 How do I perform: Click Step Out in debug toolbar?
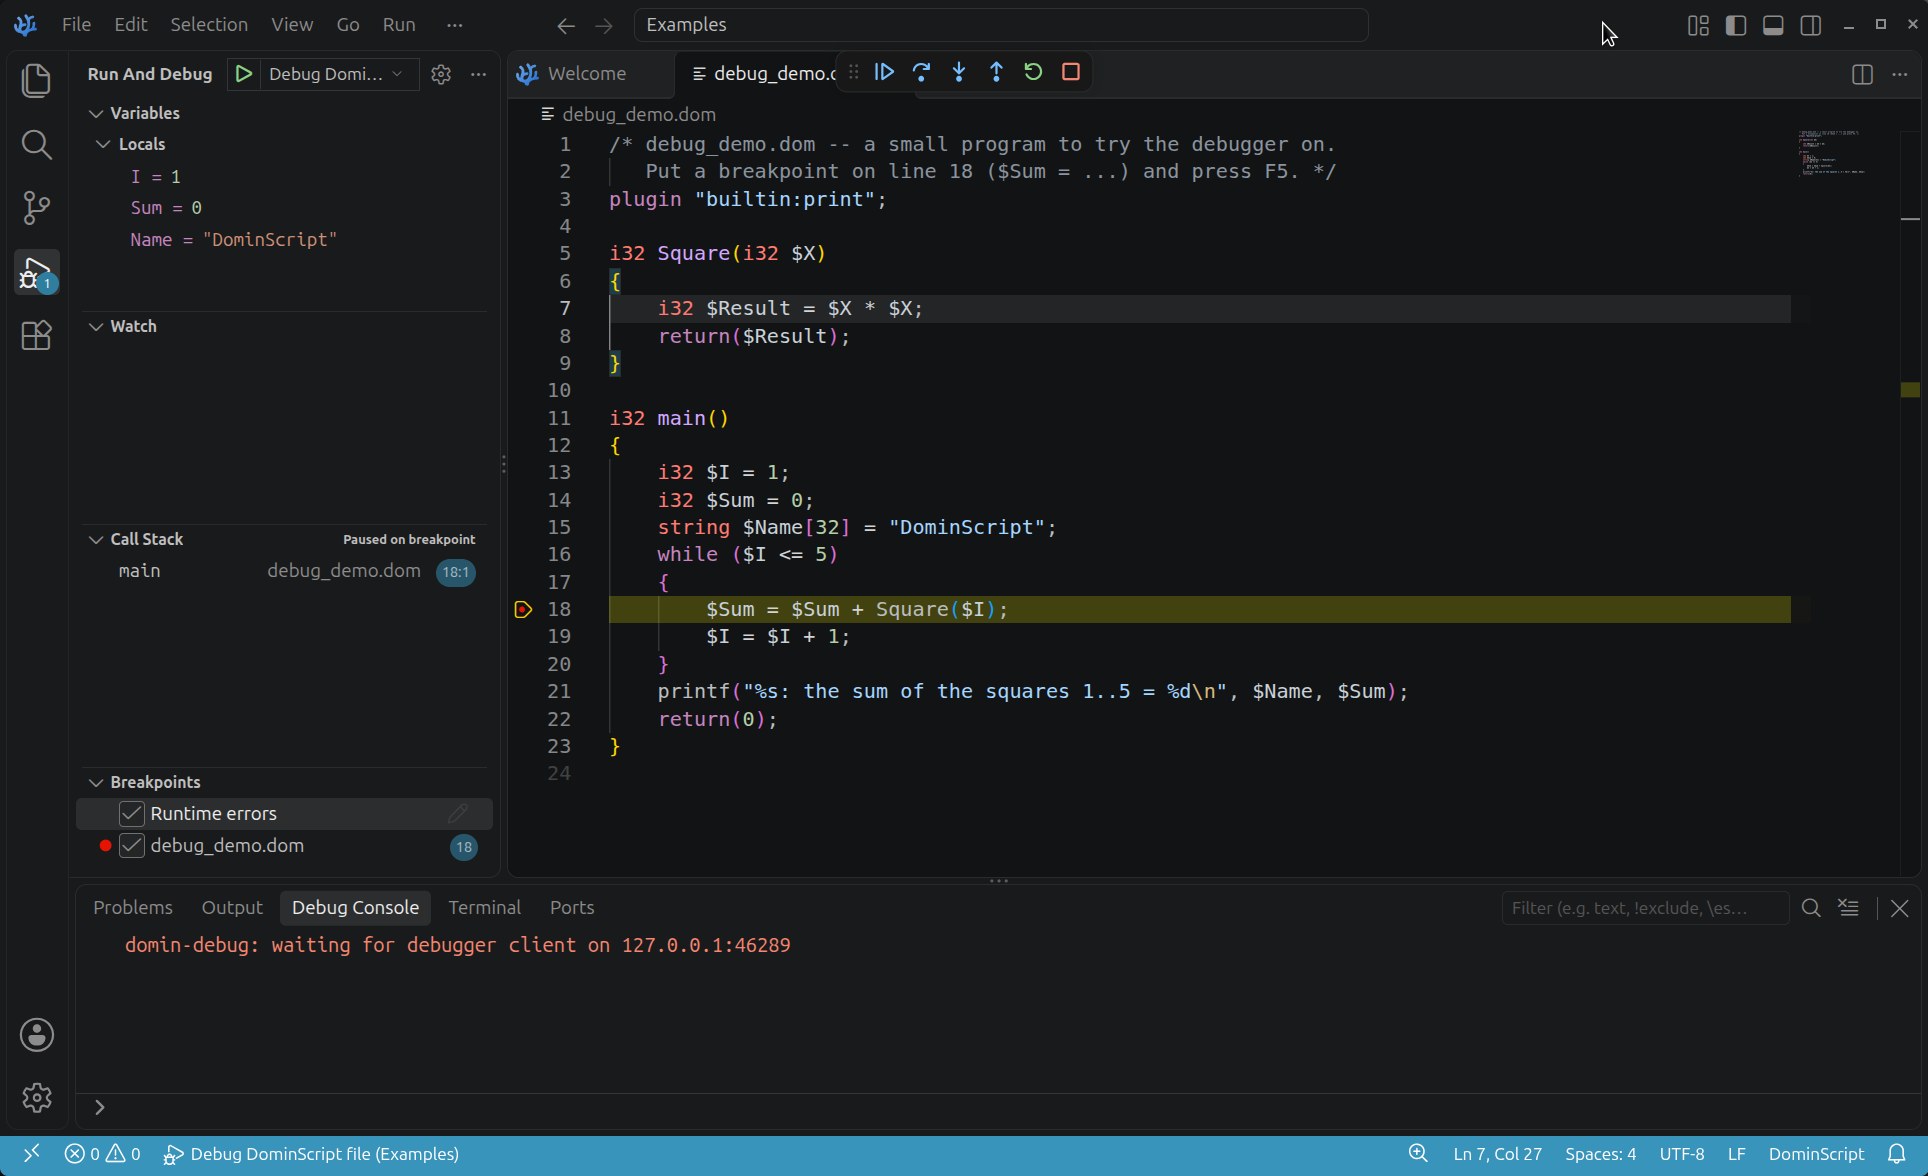tap(996, 72)
